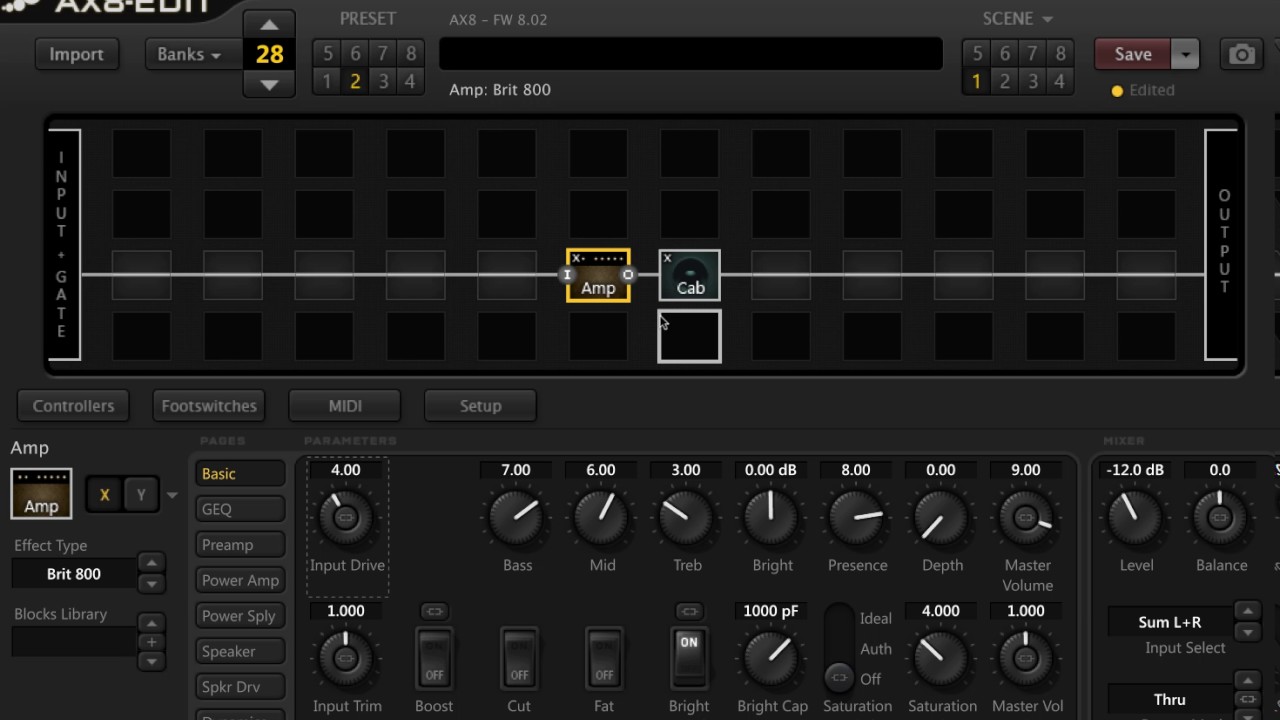Viewport: 1280px width, 720px height.
Task: Click the mixer Level knob
Action: [1136, 517]
